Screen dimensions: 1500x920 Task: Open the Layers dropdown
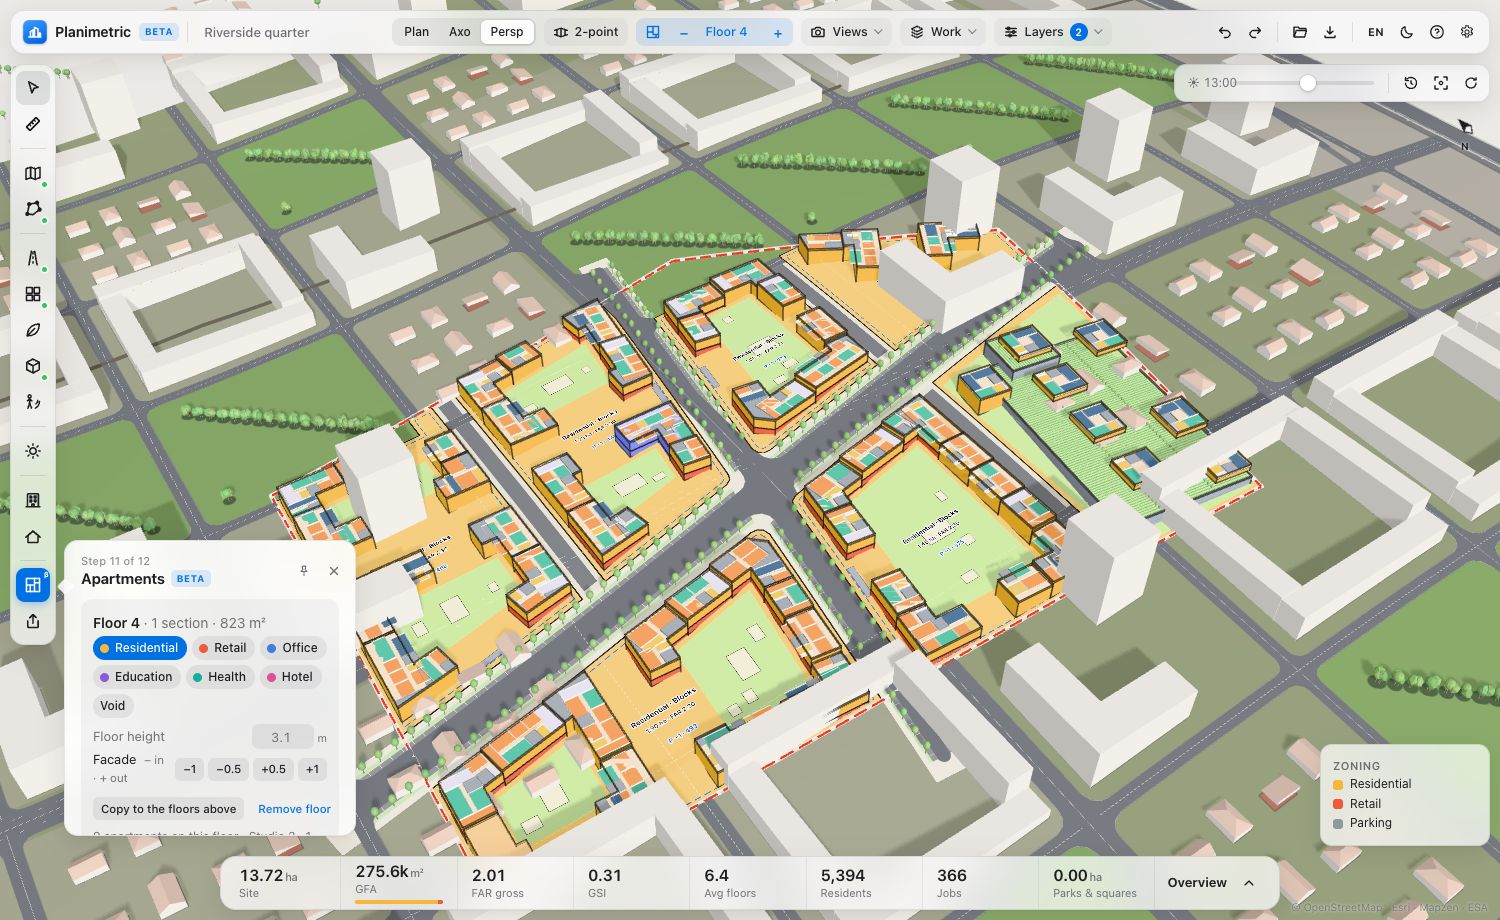pos(1054,32)
